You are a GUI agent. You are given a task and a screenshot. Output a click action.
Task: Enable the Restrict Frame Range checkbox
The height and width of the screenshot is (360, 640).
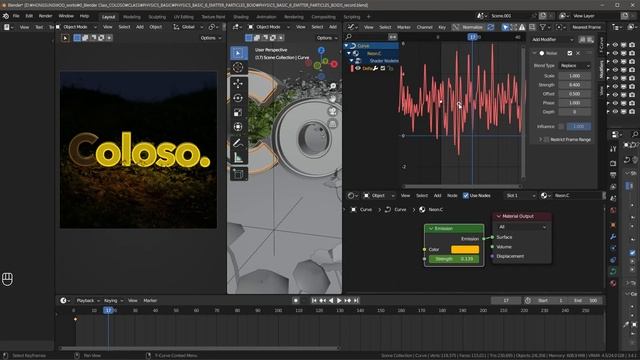click(547, 140)
